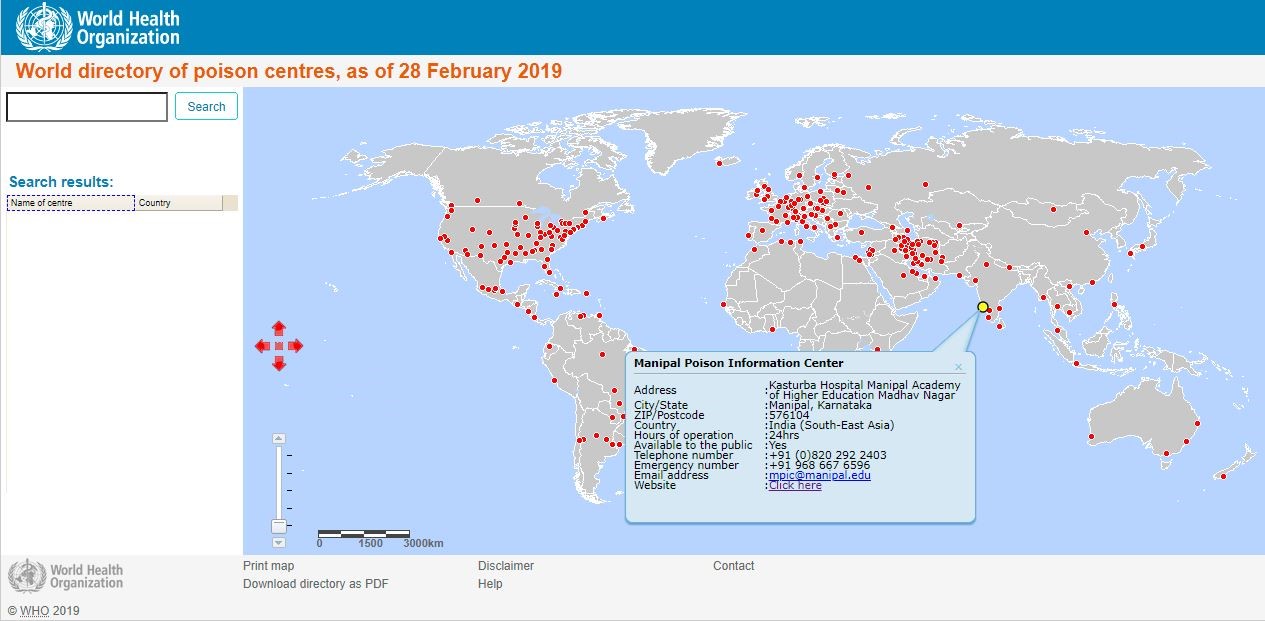Open the mpic@manipal.edu email link

(819, 476)
